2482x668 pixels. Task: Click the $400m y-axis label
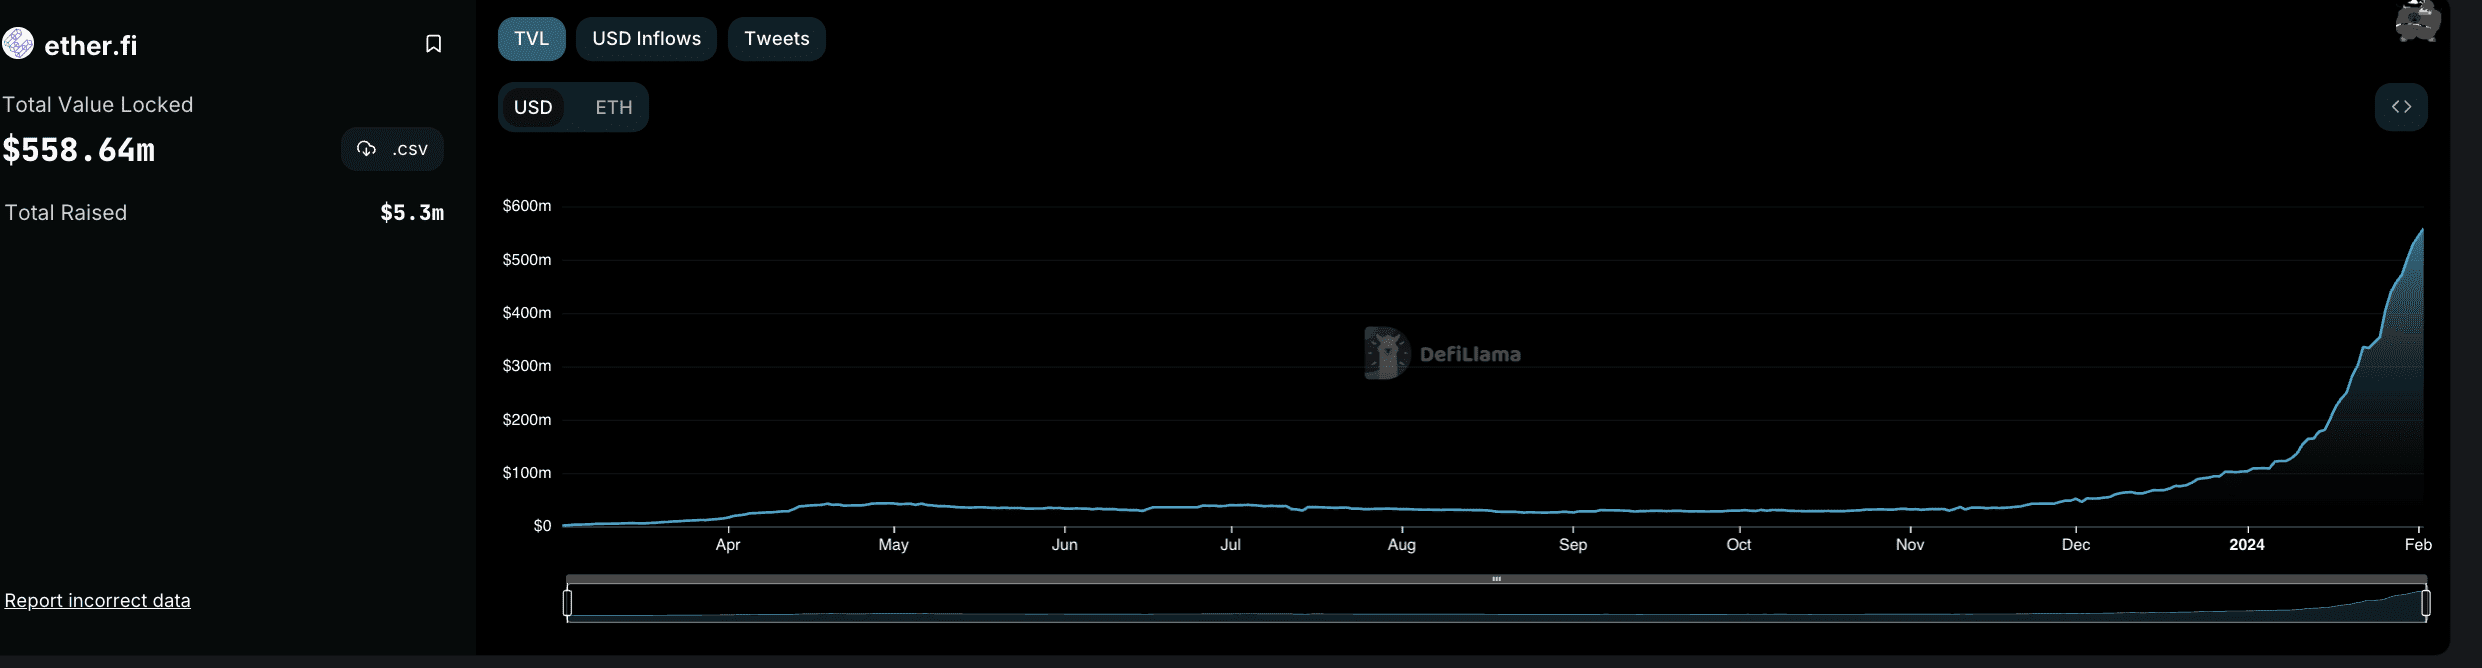(527, 313)
